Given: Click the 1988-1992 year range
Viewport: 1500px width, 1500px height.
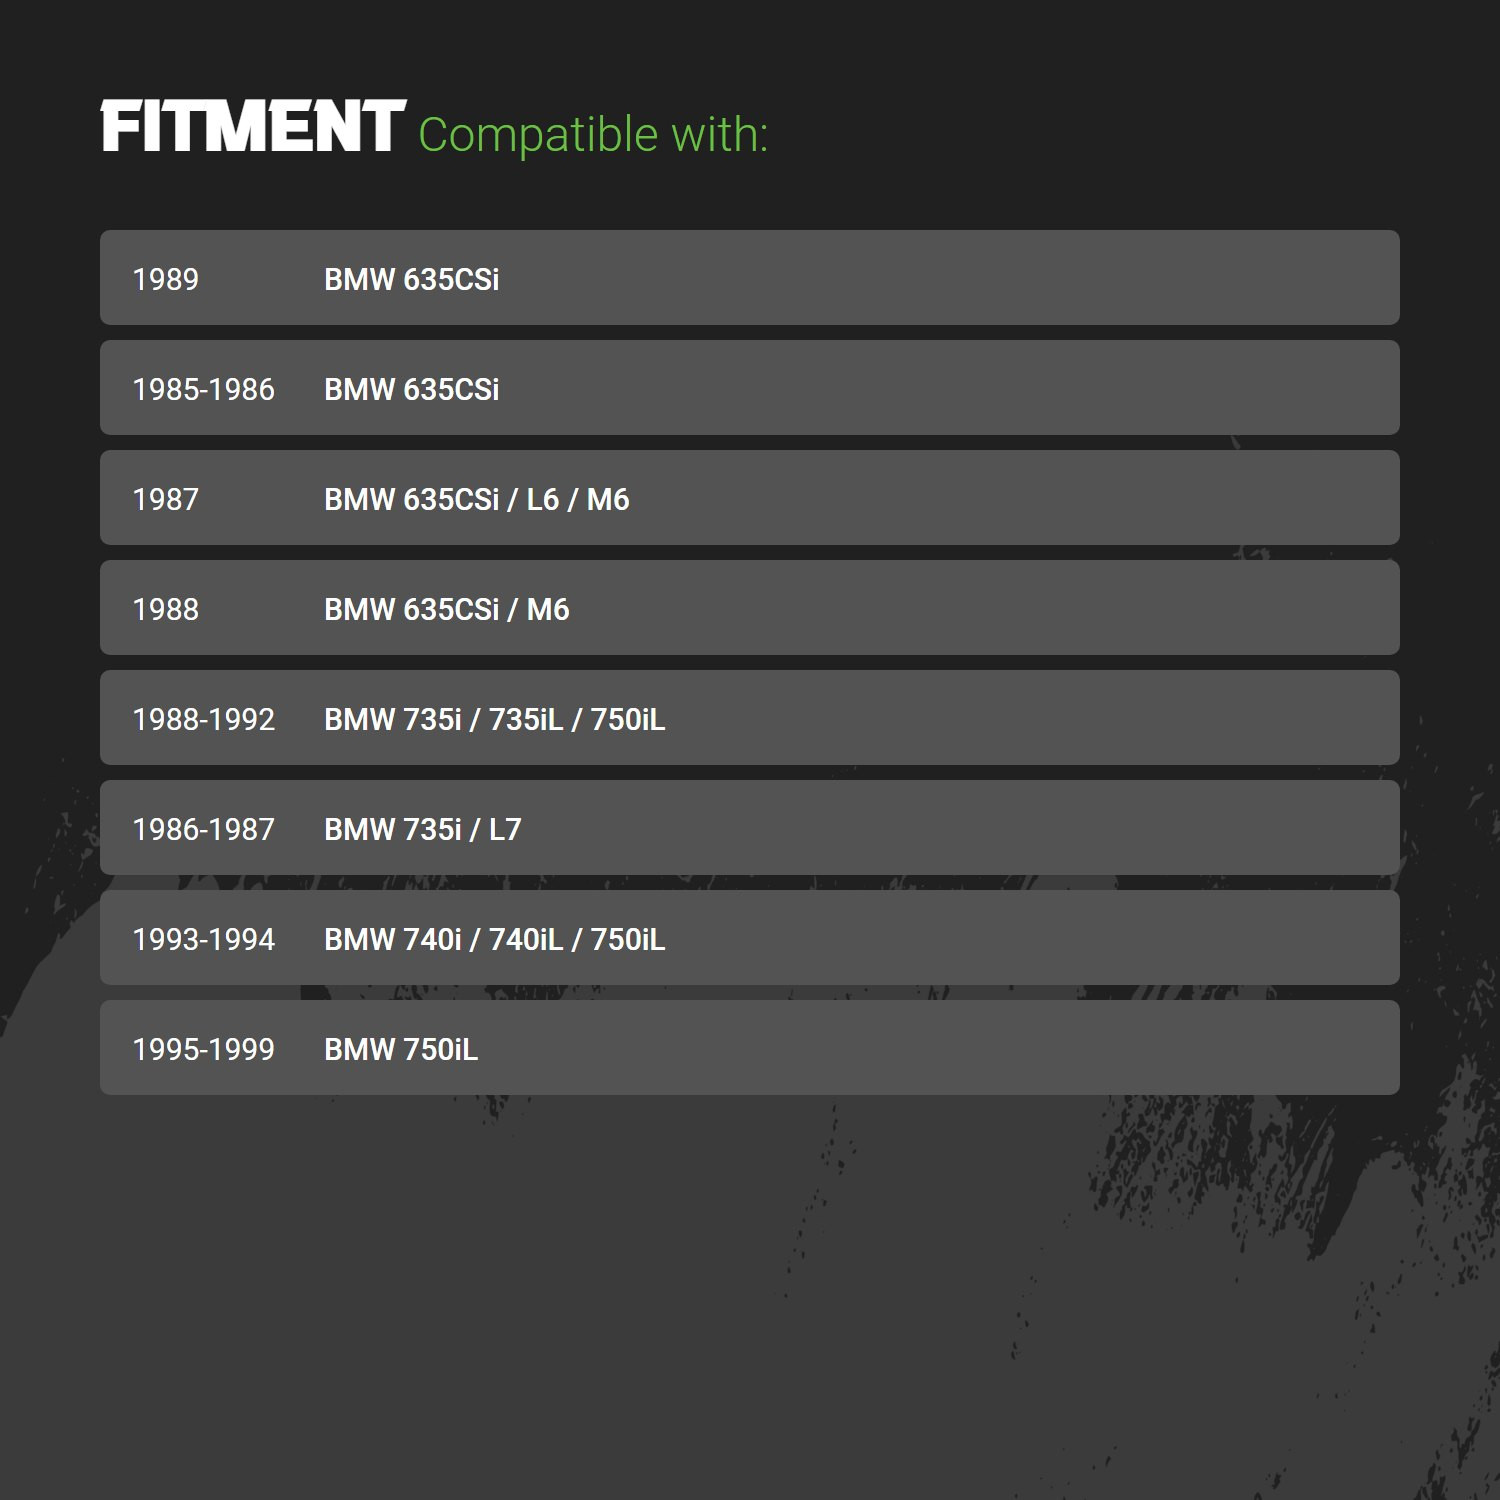Looking at the screenshot, I should pos(204,719).
